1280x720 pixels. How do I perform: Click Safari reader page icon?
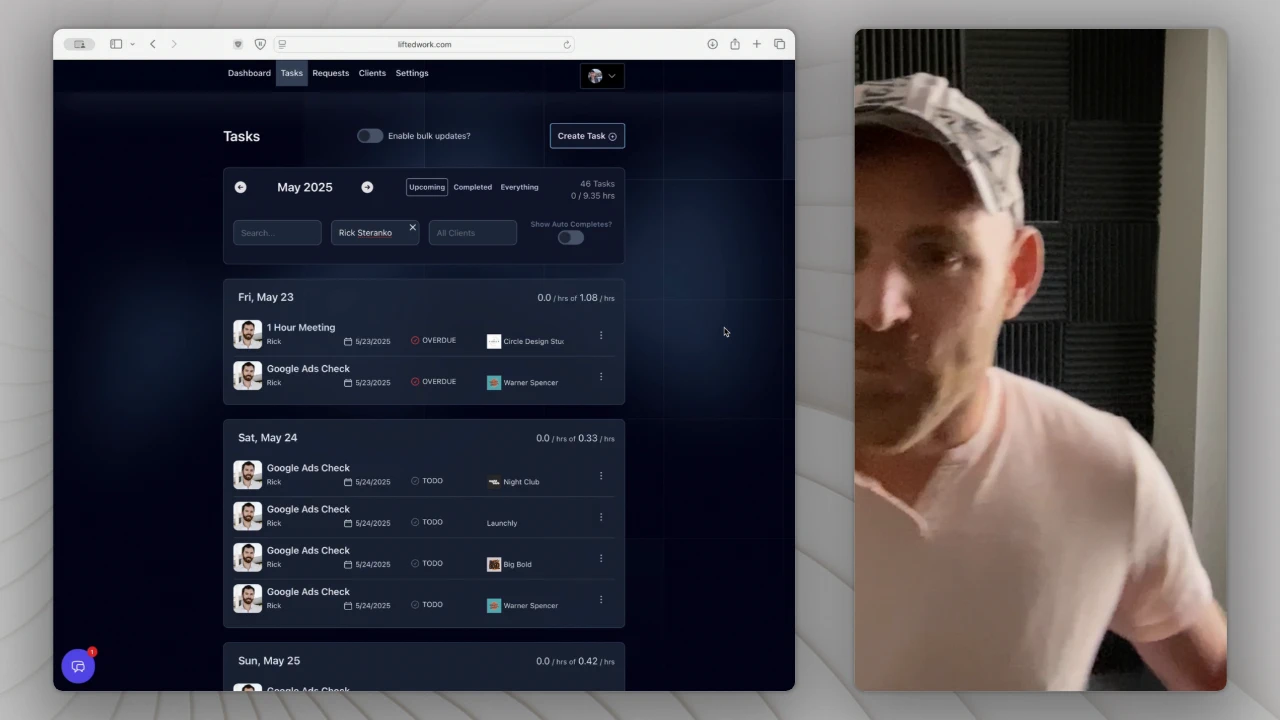point(282,44)
